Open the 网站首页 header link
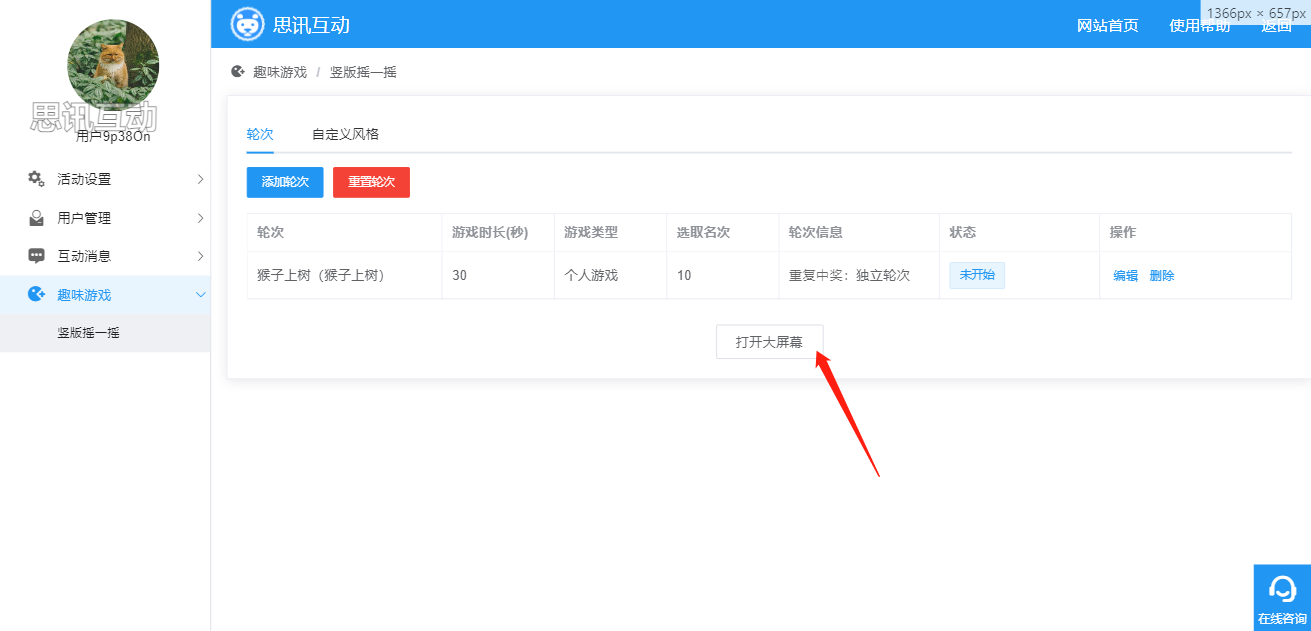Image resolution: width=1311 pixels, height=631 pixels. coord(1107,26)
